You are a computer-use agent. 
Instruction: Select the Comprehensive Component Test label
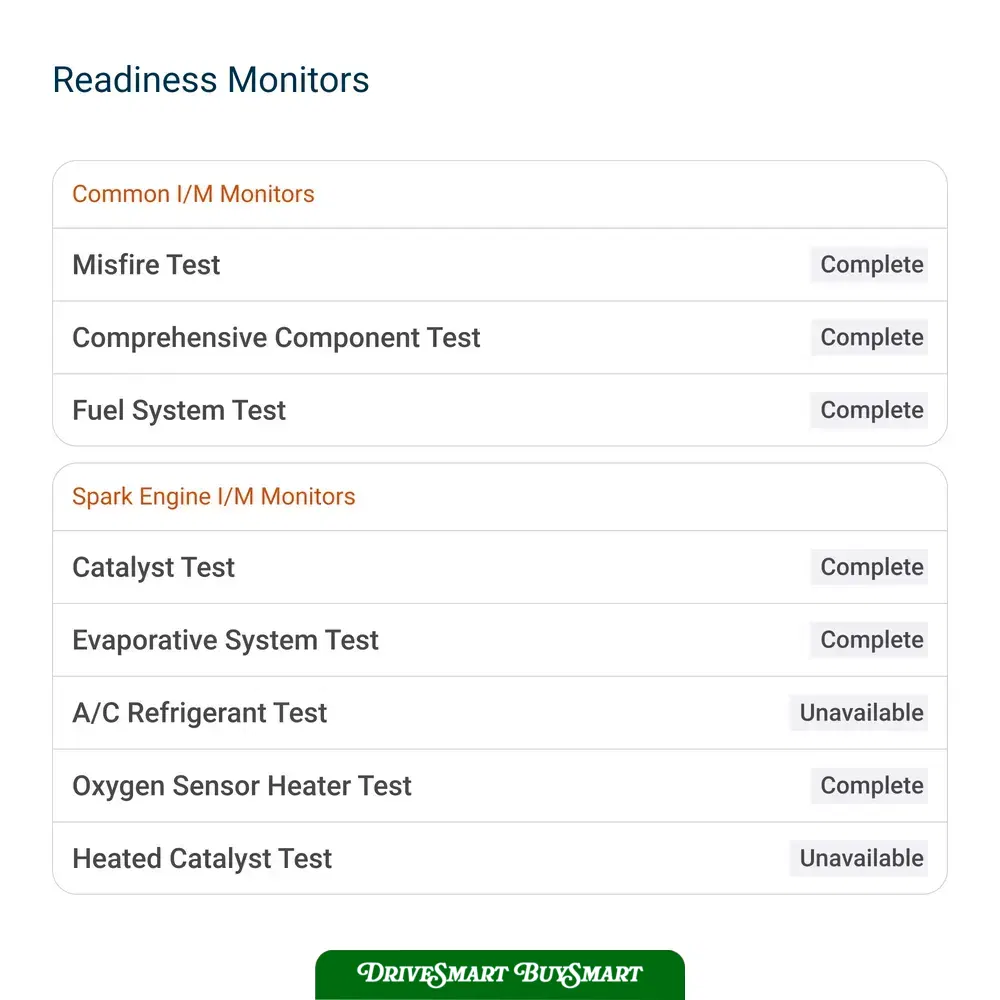pos(276,337)
